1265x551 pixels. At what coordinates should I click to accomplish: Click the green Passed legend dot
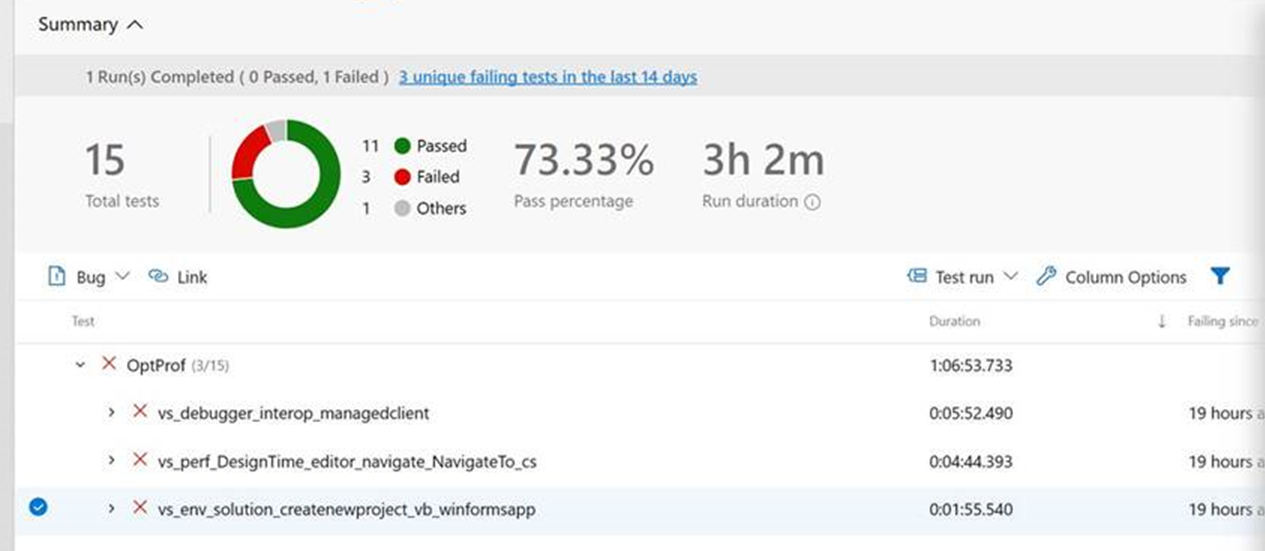402,146
